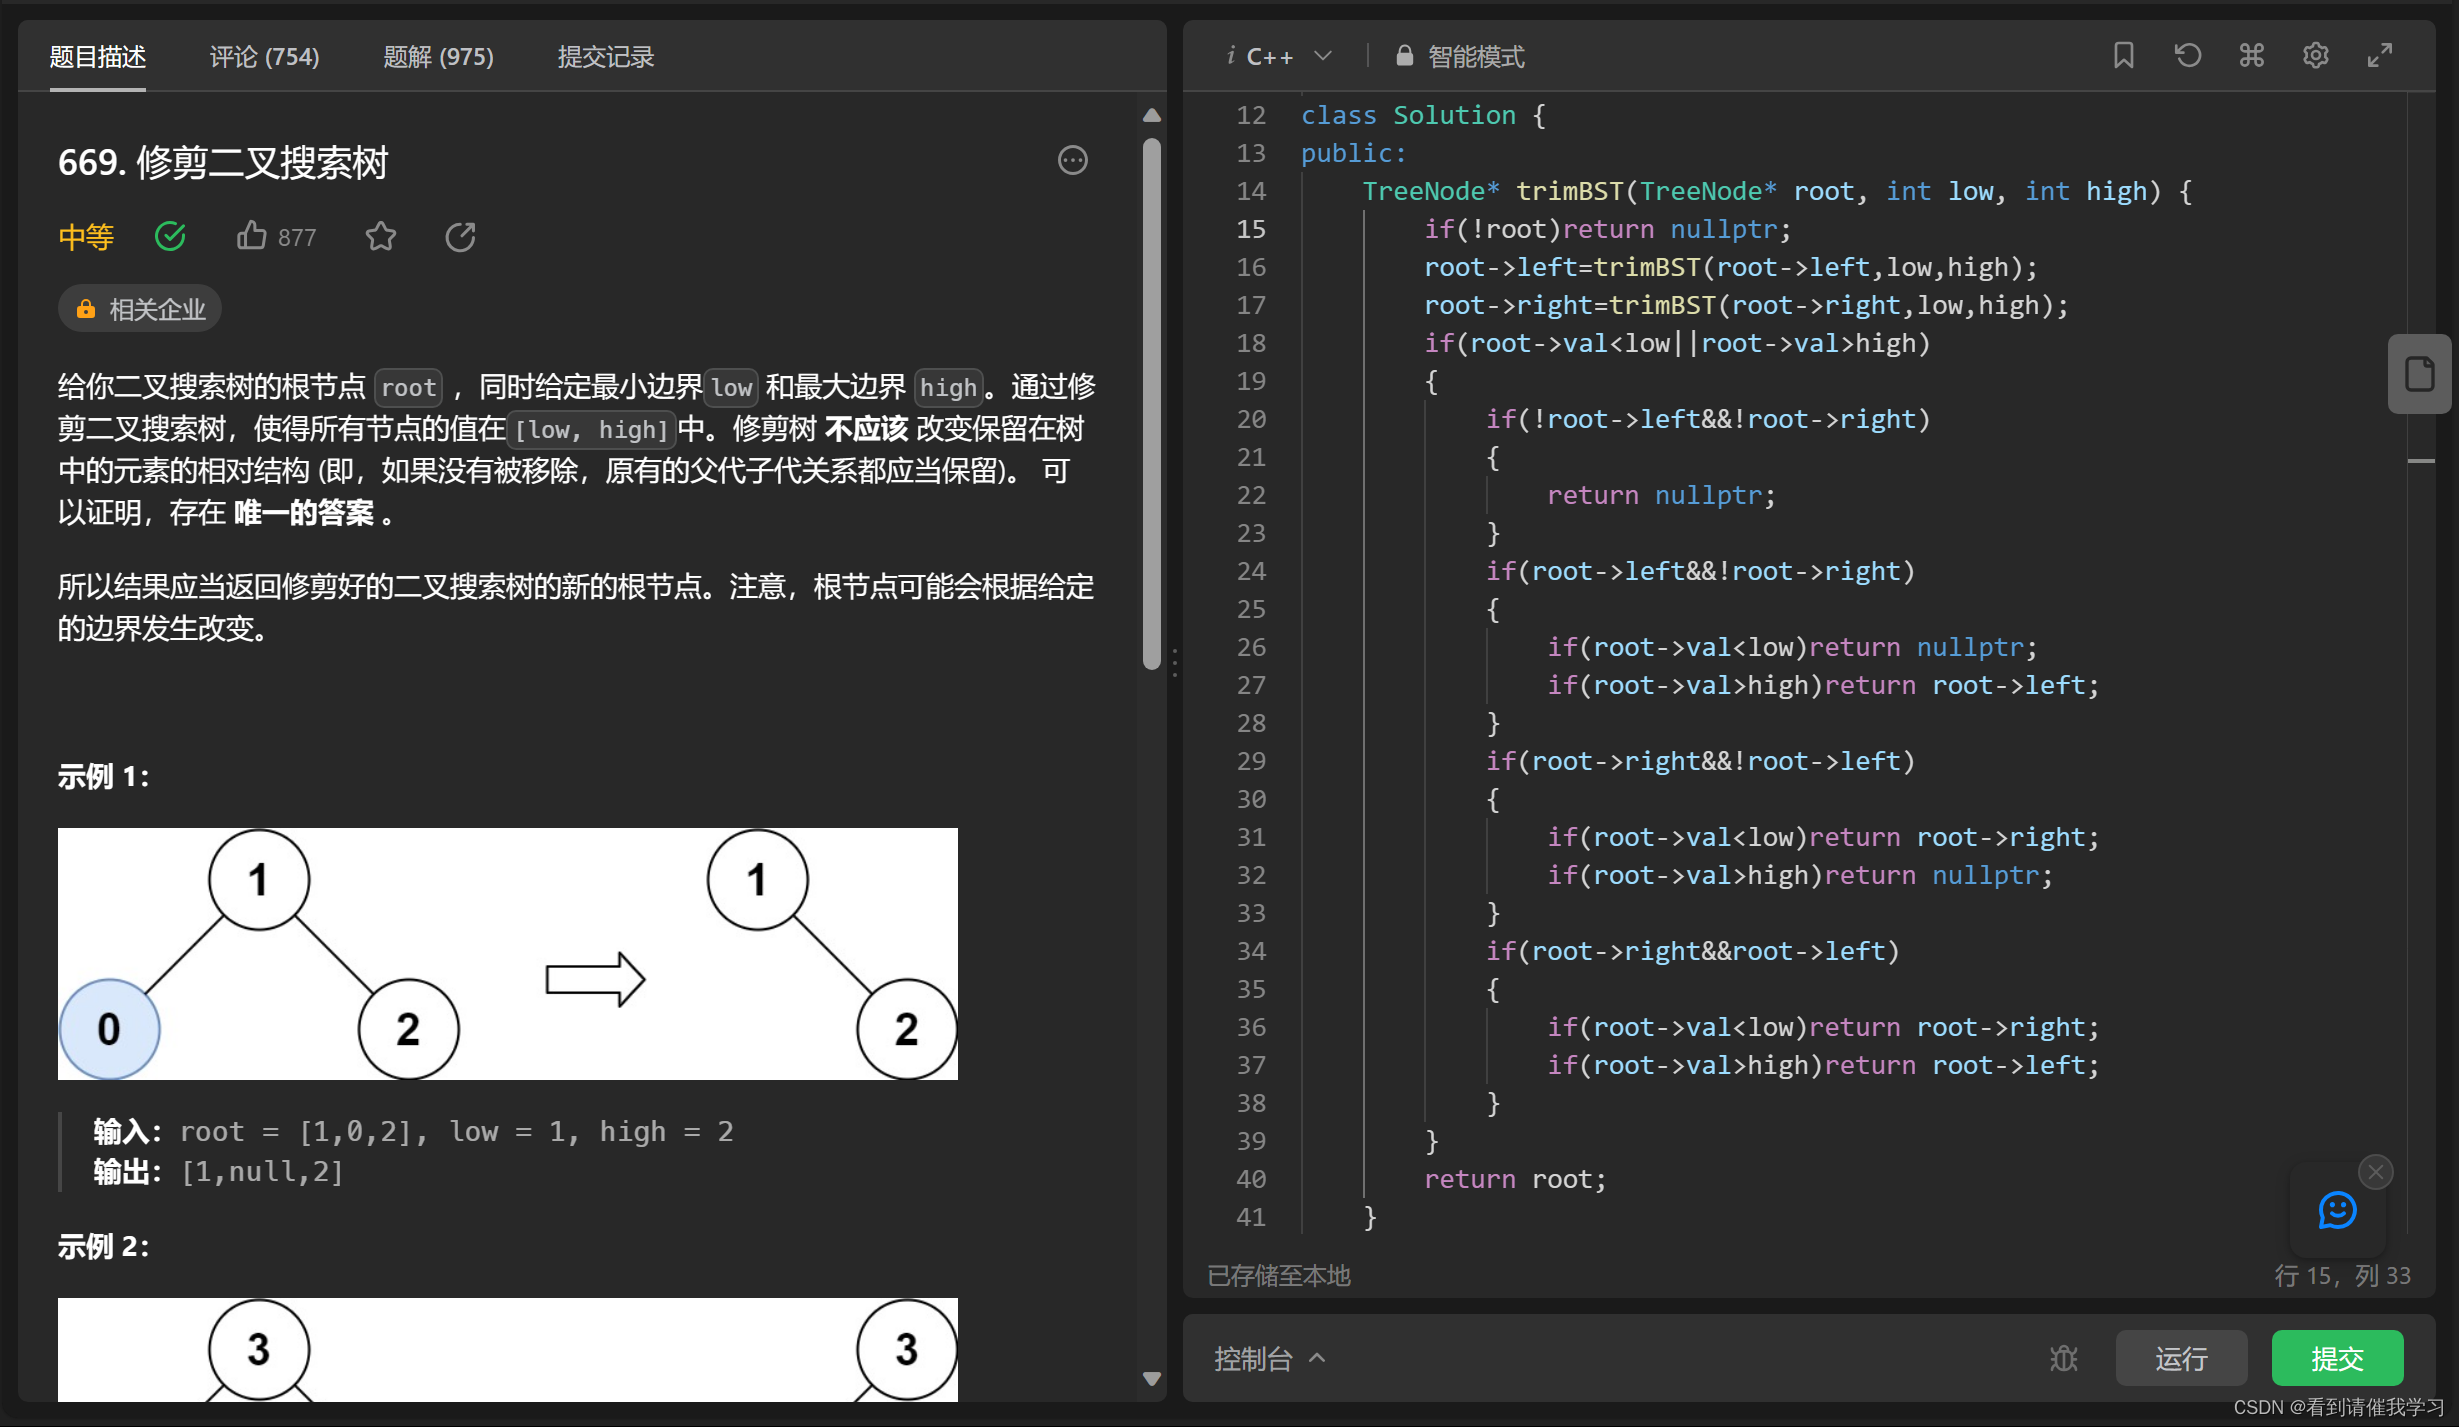This screenshot has height=1427, width=2459.
Task: Click the 'return root;' code line
Action: 1514,1179
